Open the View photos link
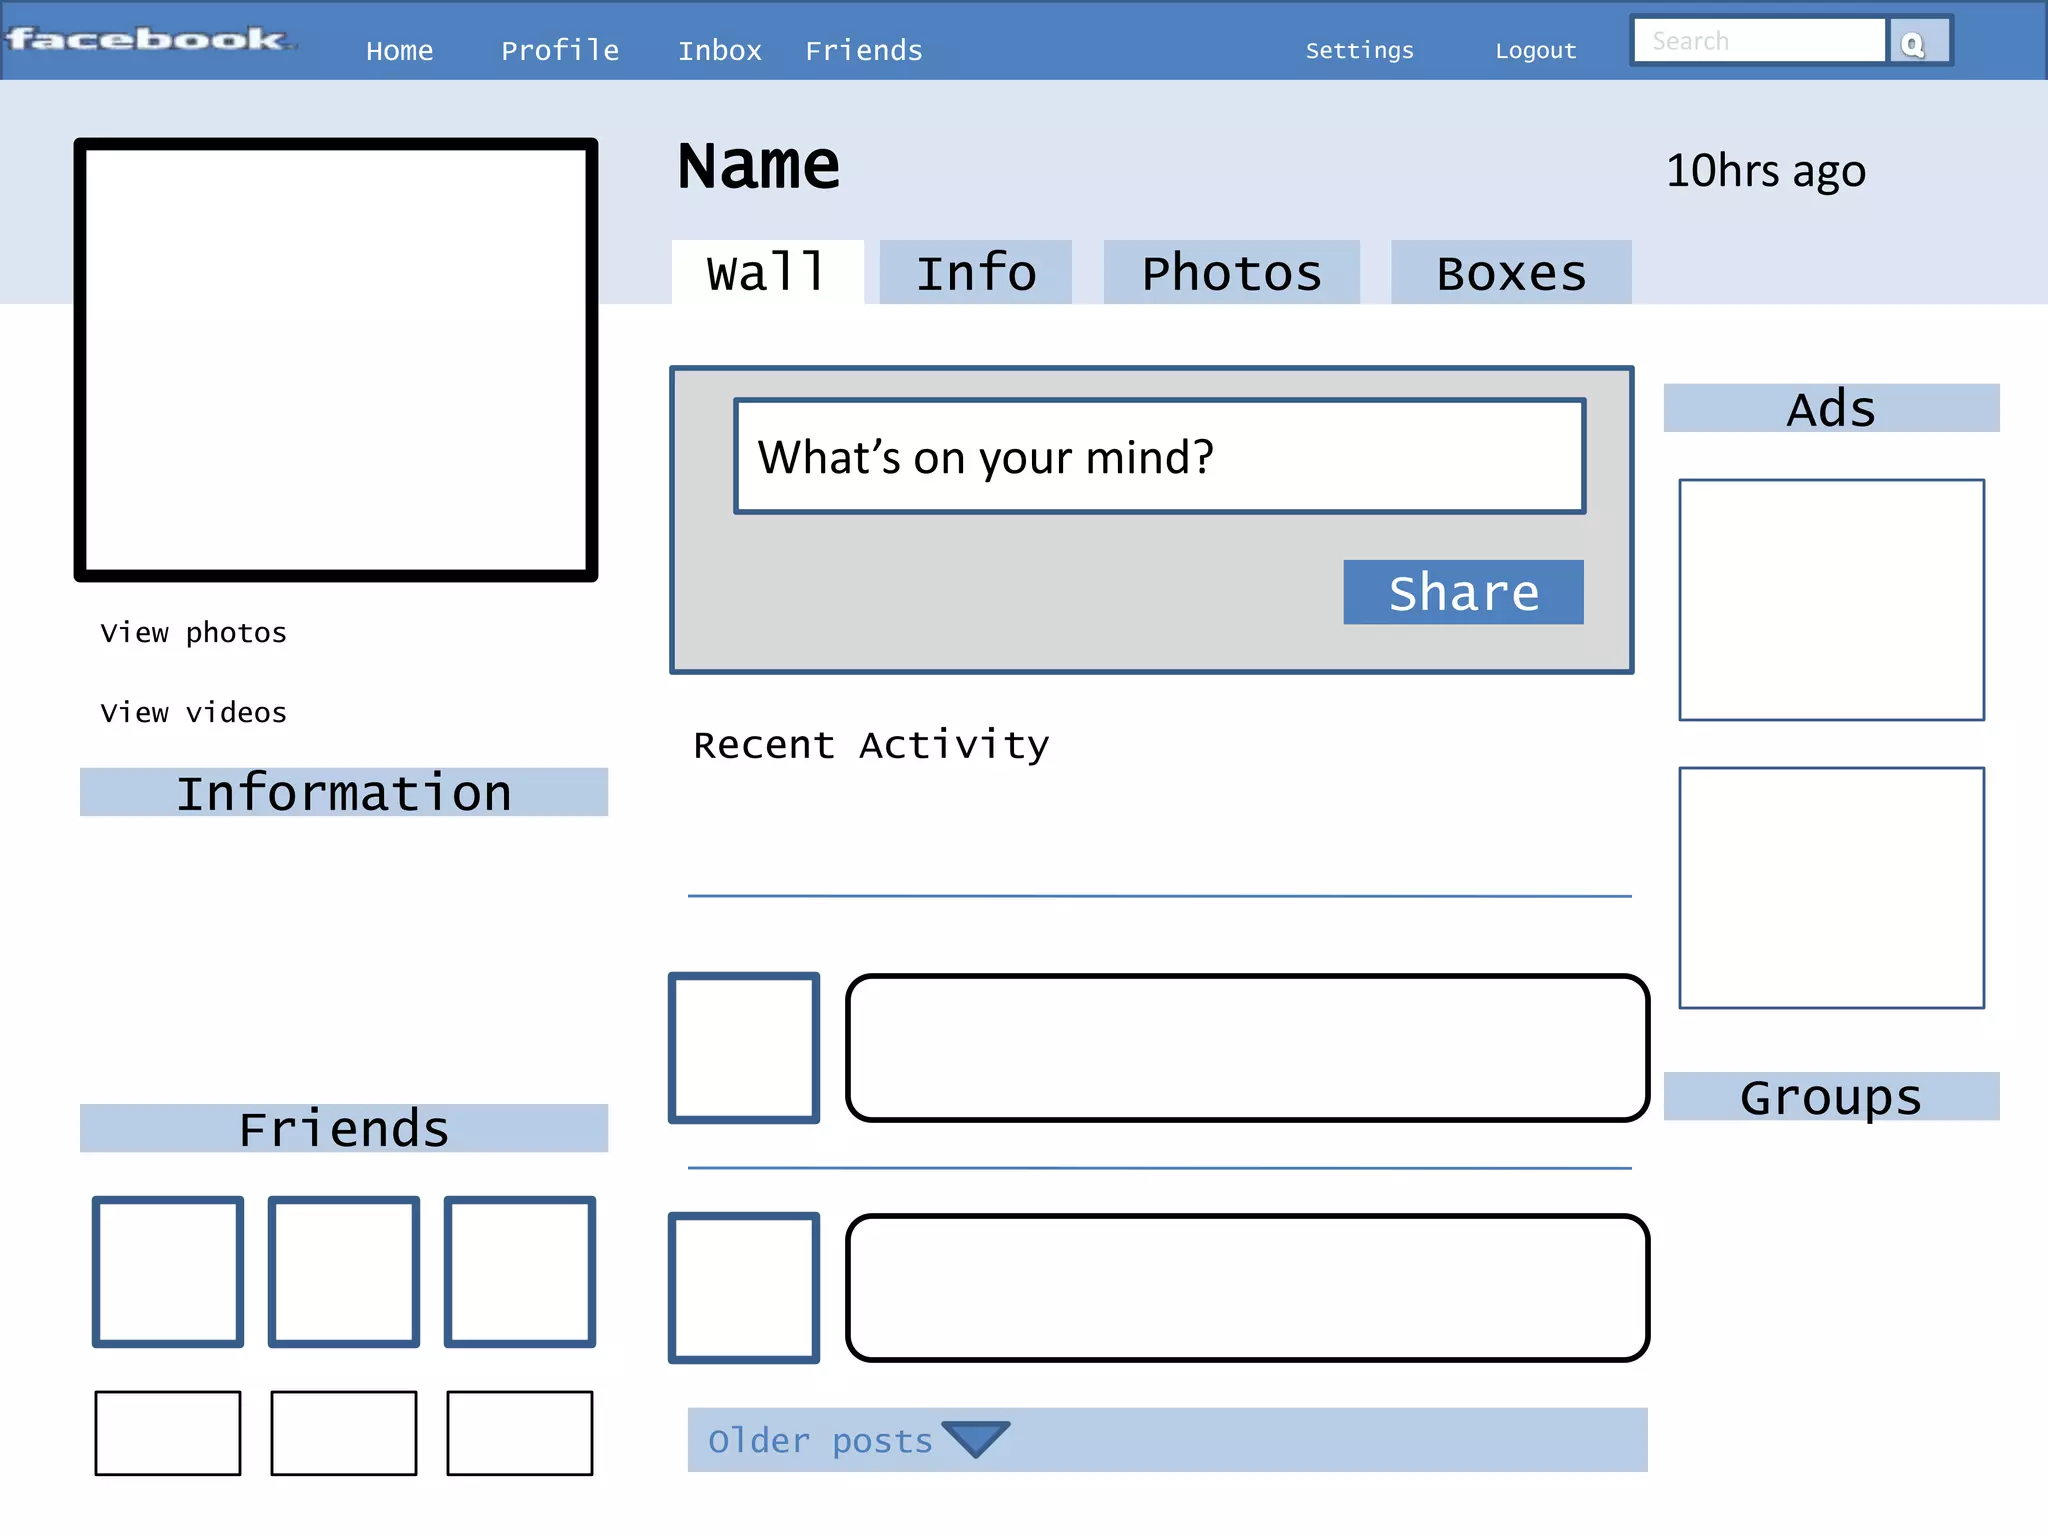The image size is (2048, 1536). coord(193,633)
